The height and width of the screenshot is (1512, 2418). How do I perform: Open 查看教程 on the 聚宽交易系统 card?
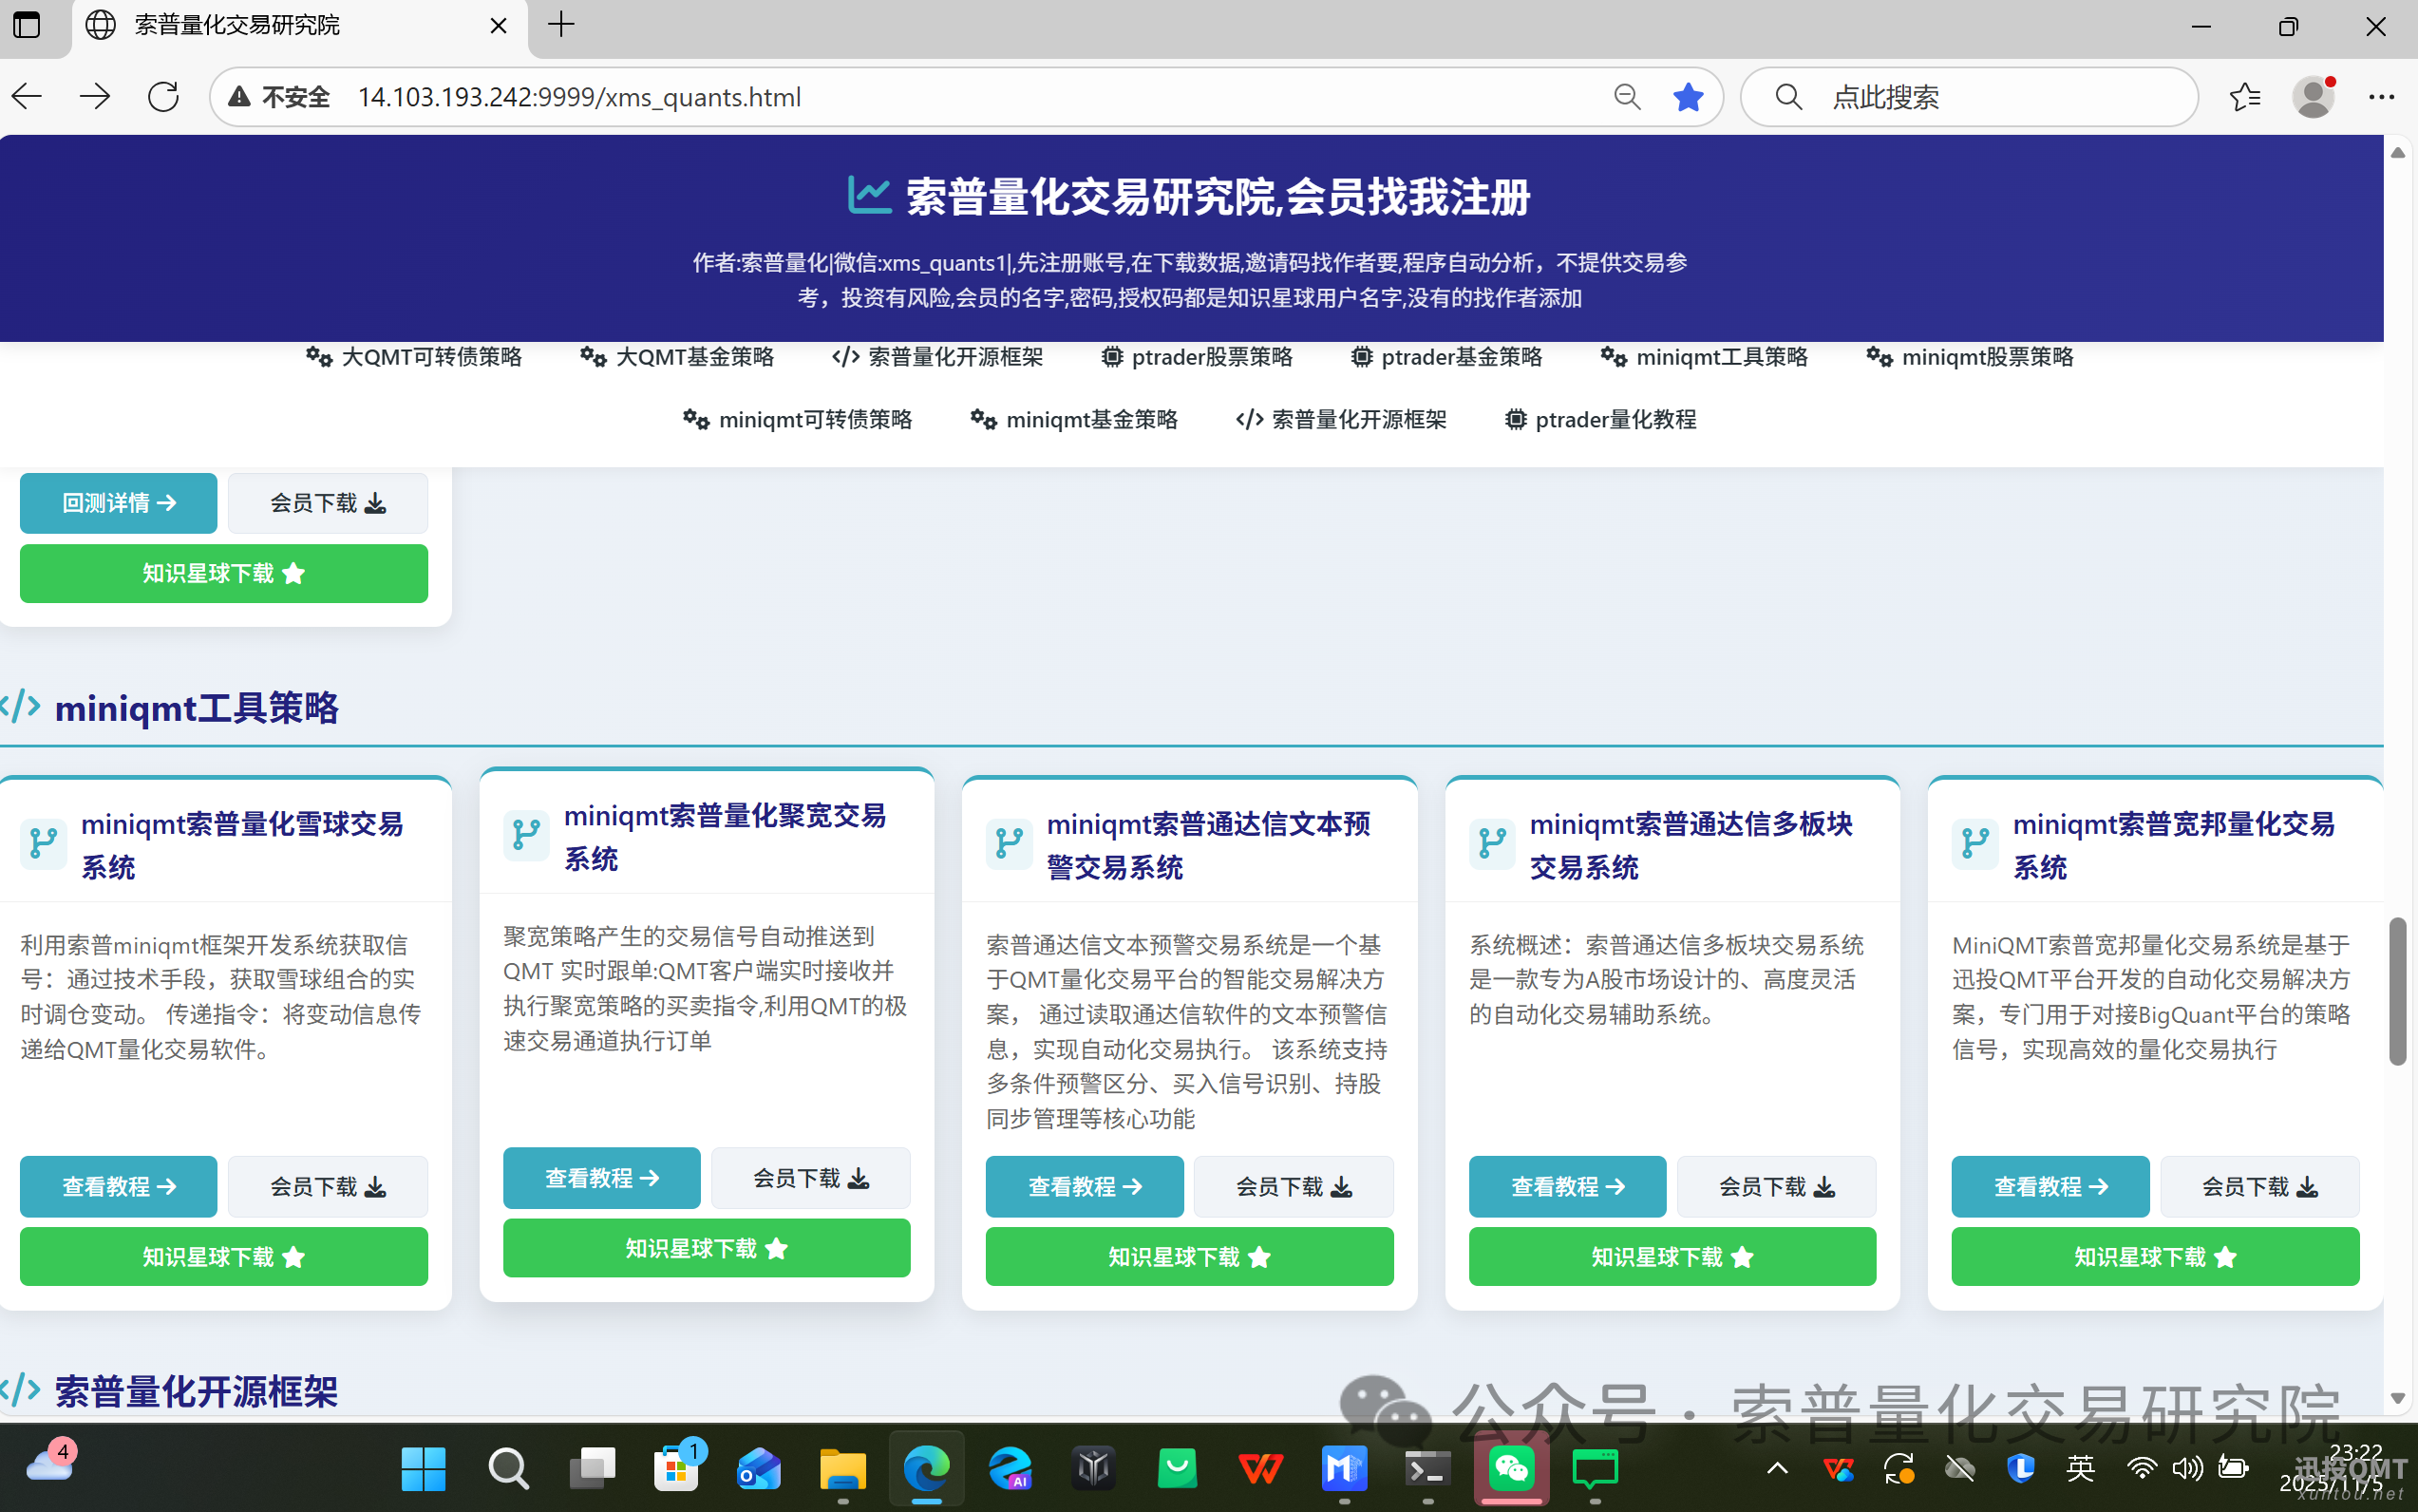tap(601, 1178)
